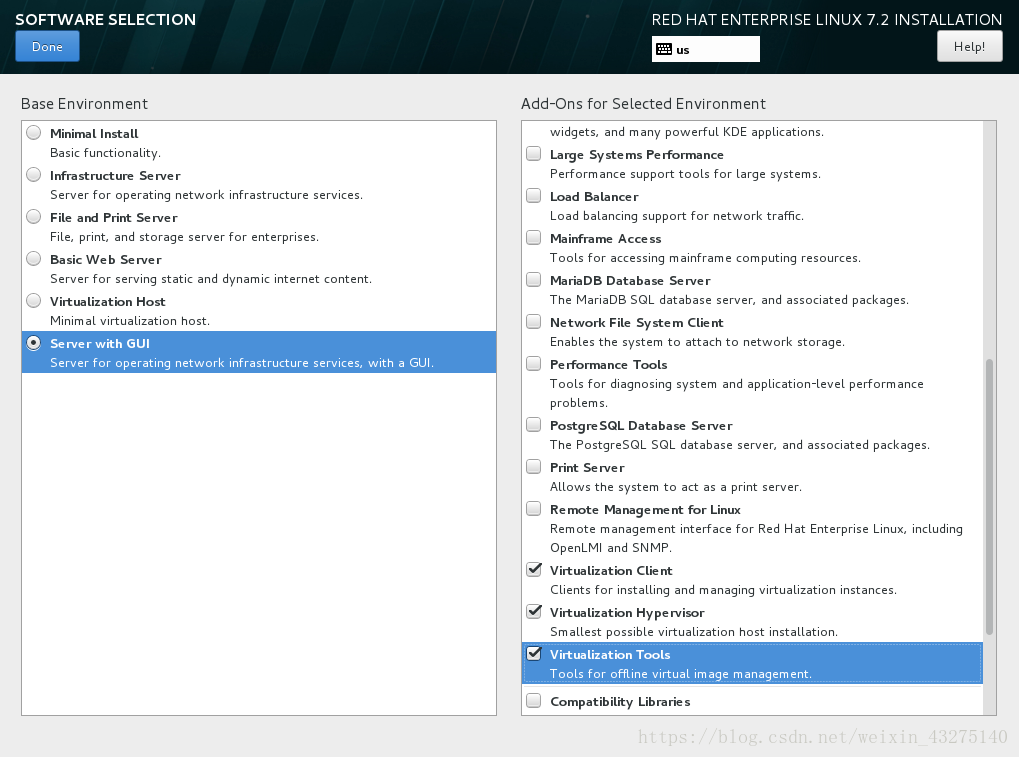The height and width of the screenshot is (757, 1019).
Task: Uncheck Virtualization Client checkbox
Action: coord(534,569)
